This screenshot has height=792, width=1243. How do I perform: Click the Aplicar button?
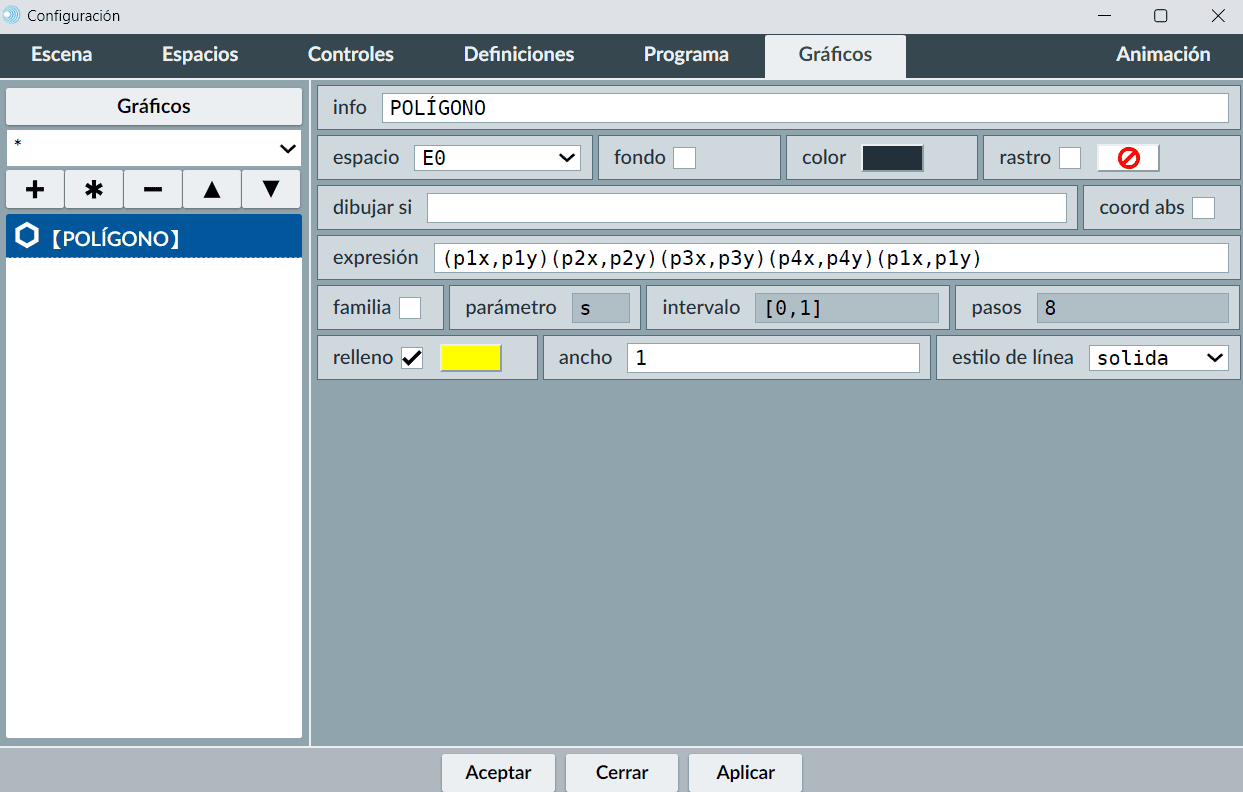[x=745, y=772]
